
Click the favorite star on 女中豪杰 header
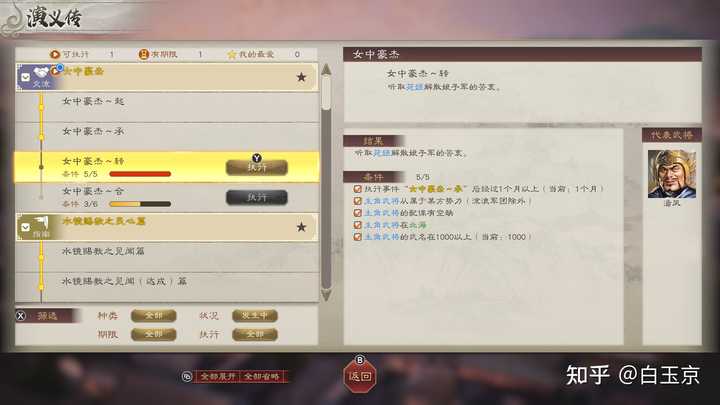tap(301, 77)
